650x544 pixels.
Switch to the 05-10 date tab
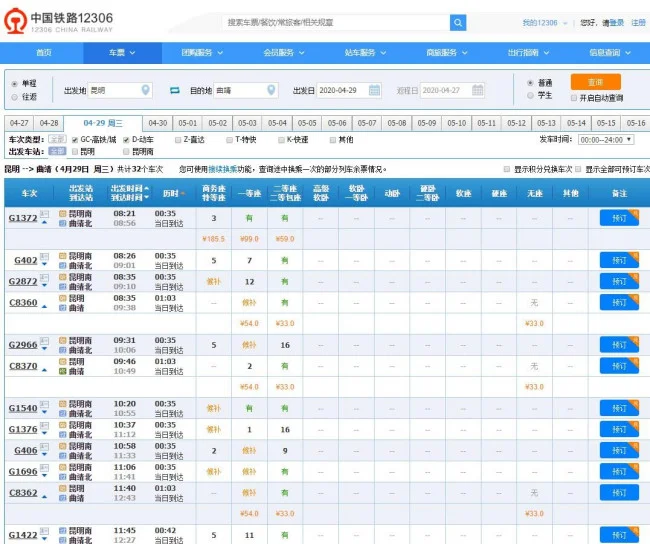pyautogui.click(x=456, y=123)
